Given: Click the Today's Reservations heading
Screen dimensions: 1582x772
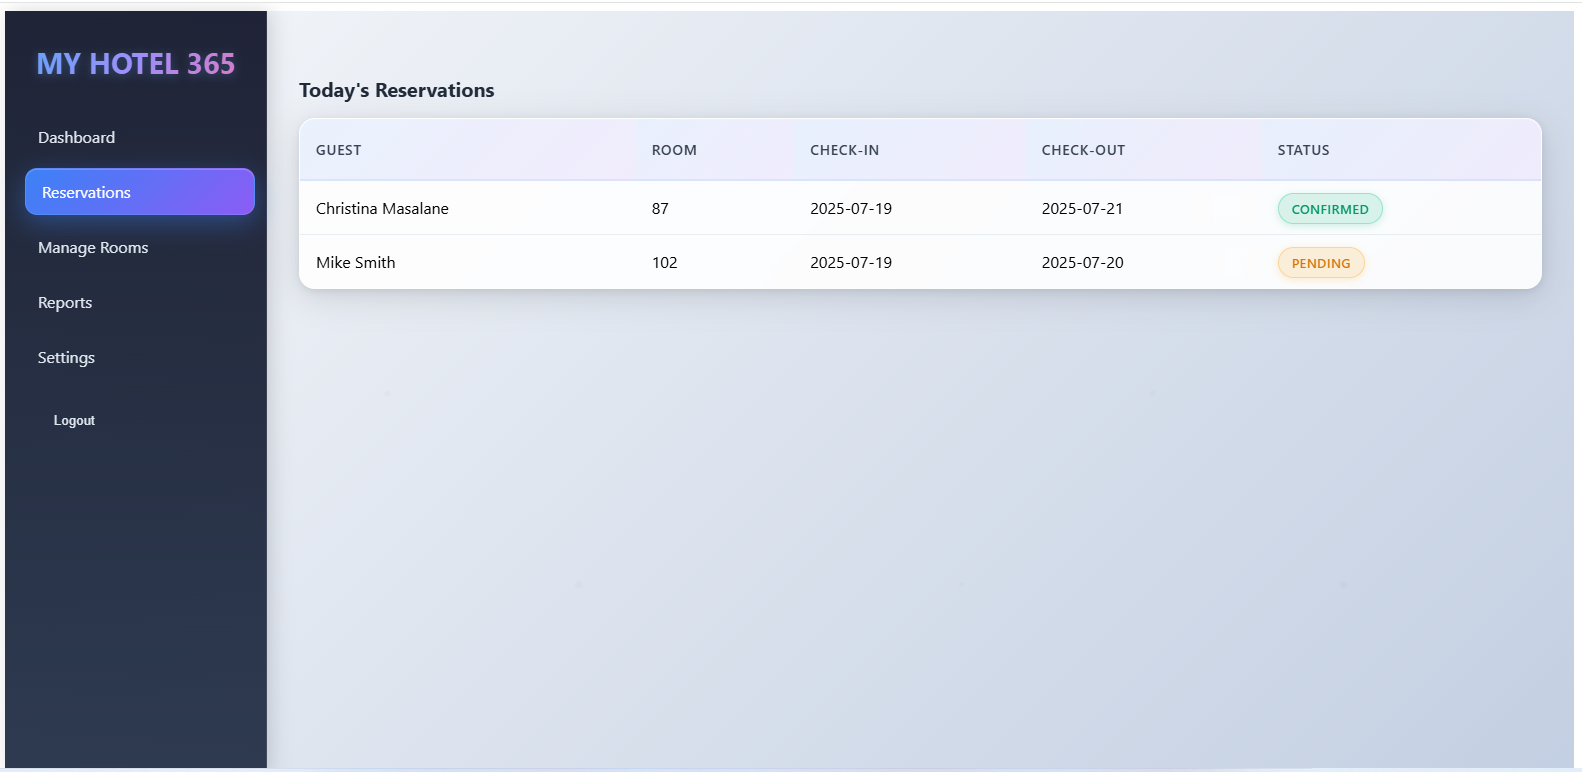Looking at the screenshot, I should [396, 90].
